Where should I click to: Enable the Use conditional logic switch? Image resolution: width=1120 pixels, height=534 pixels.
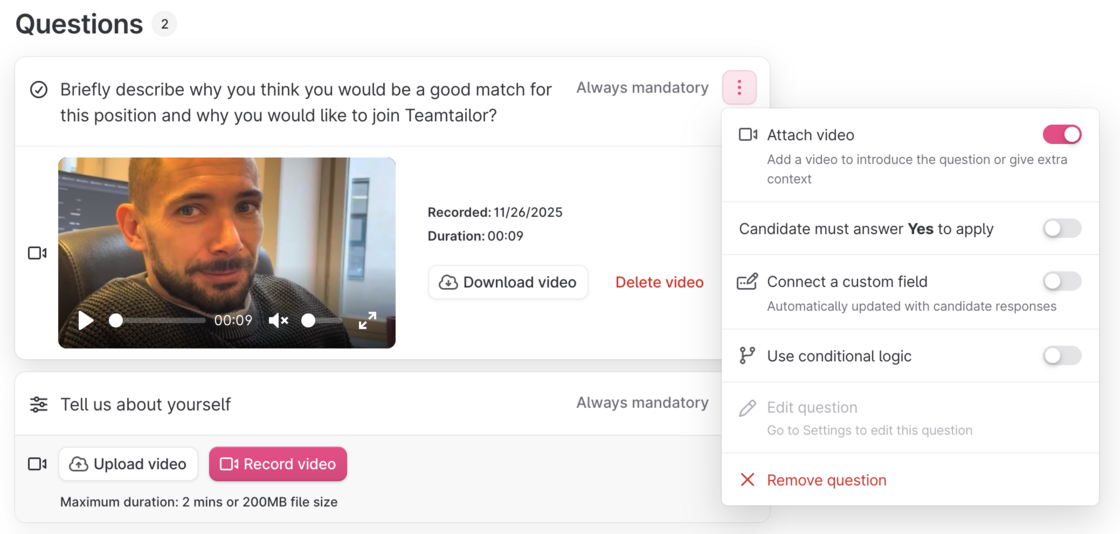coord(1061,356)
